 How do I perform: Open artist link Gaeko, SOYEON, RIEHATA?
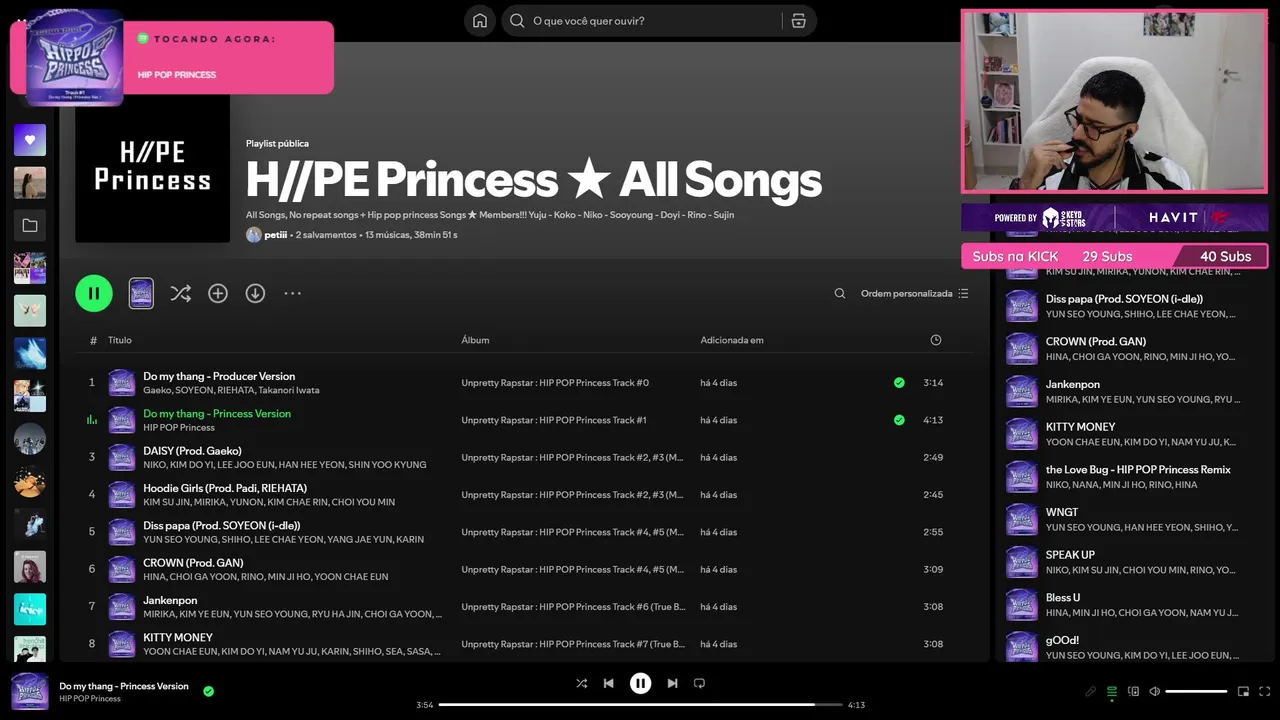click(x=231, y=390)
